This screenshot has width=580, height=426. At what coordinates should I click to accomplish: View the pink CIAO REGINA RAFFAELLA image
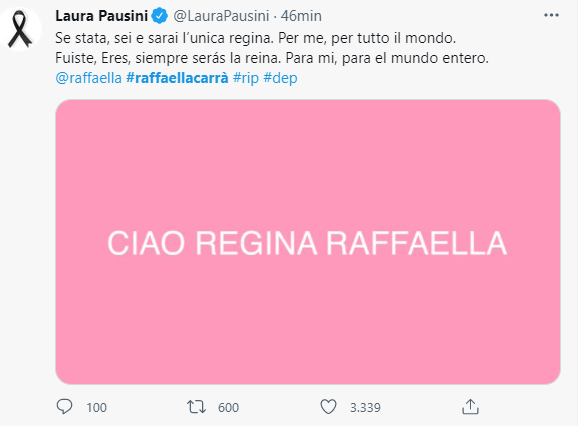tap(308, 242)
